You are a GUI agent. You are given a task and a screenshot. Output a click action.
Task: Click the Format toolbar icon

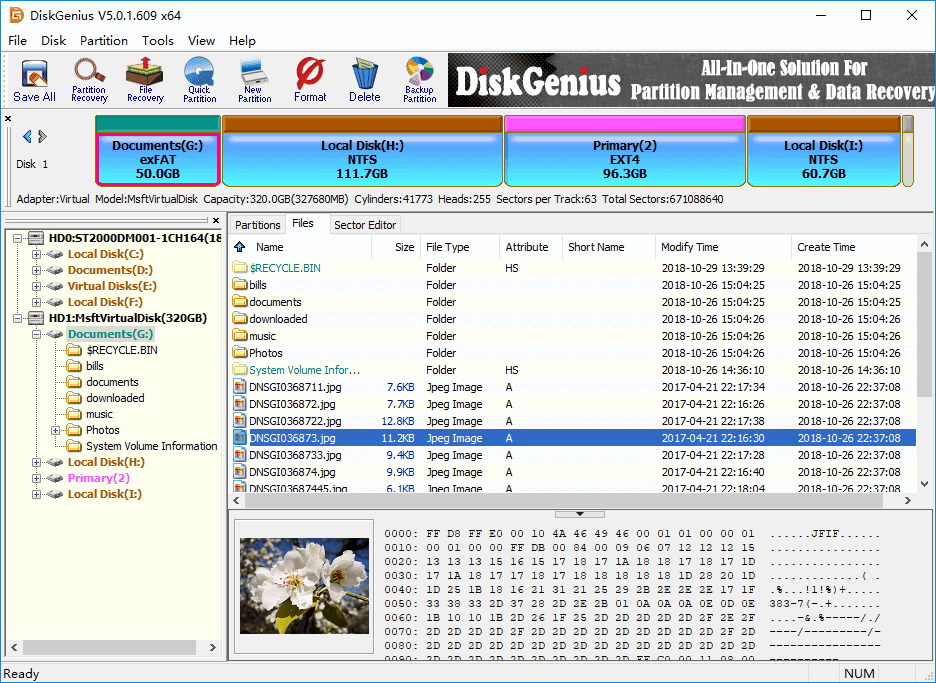(310, 80)
